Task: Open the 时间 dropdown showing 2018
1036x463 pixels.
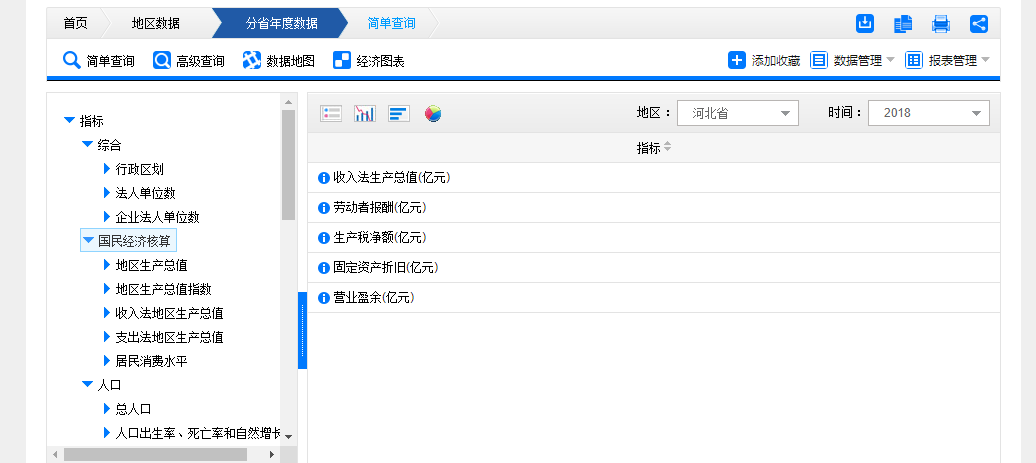Action: point(928,113)
